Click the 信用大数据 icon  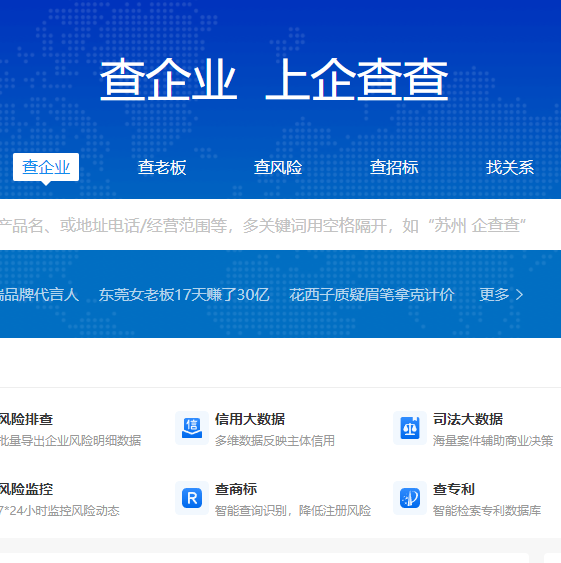[192, 428]
